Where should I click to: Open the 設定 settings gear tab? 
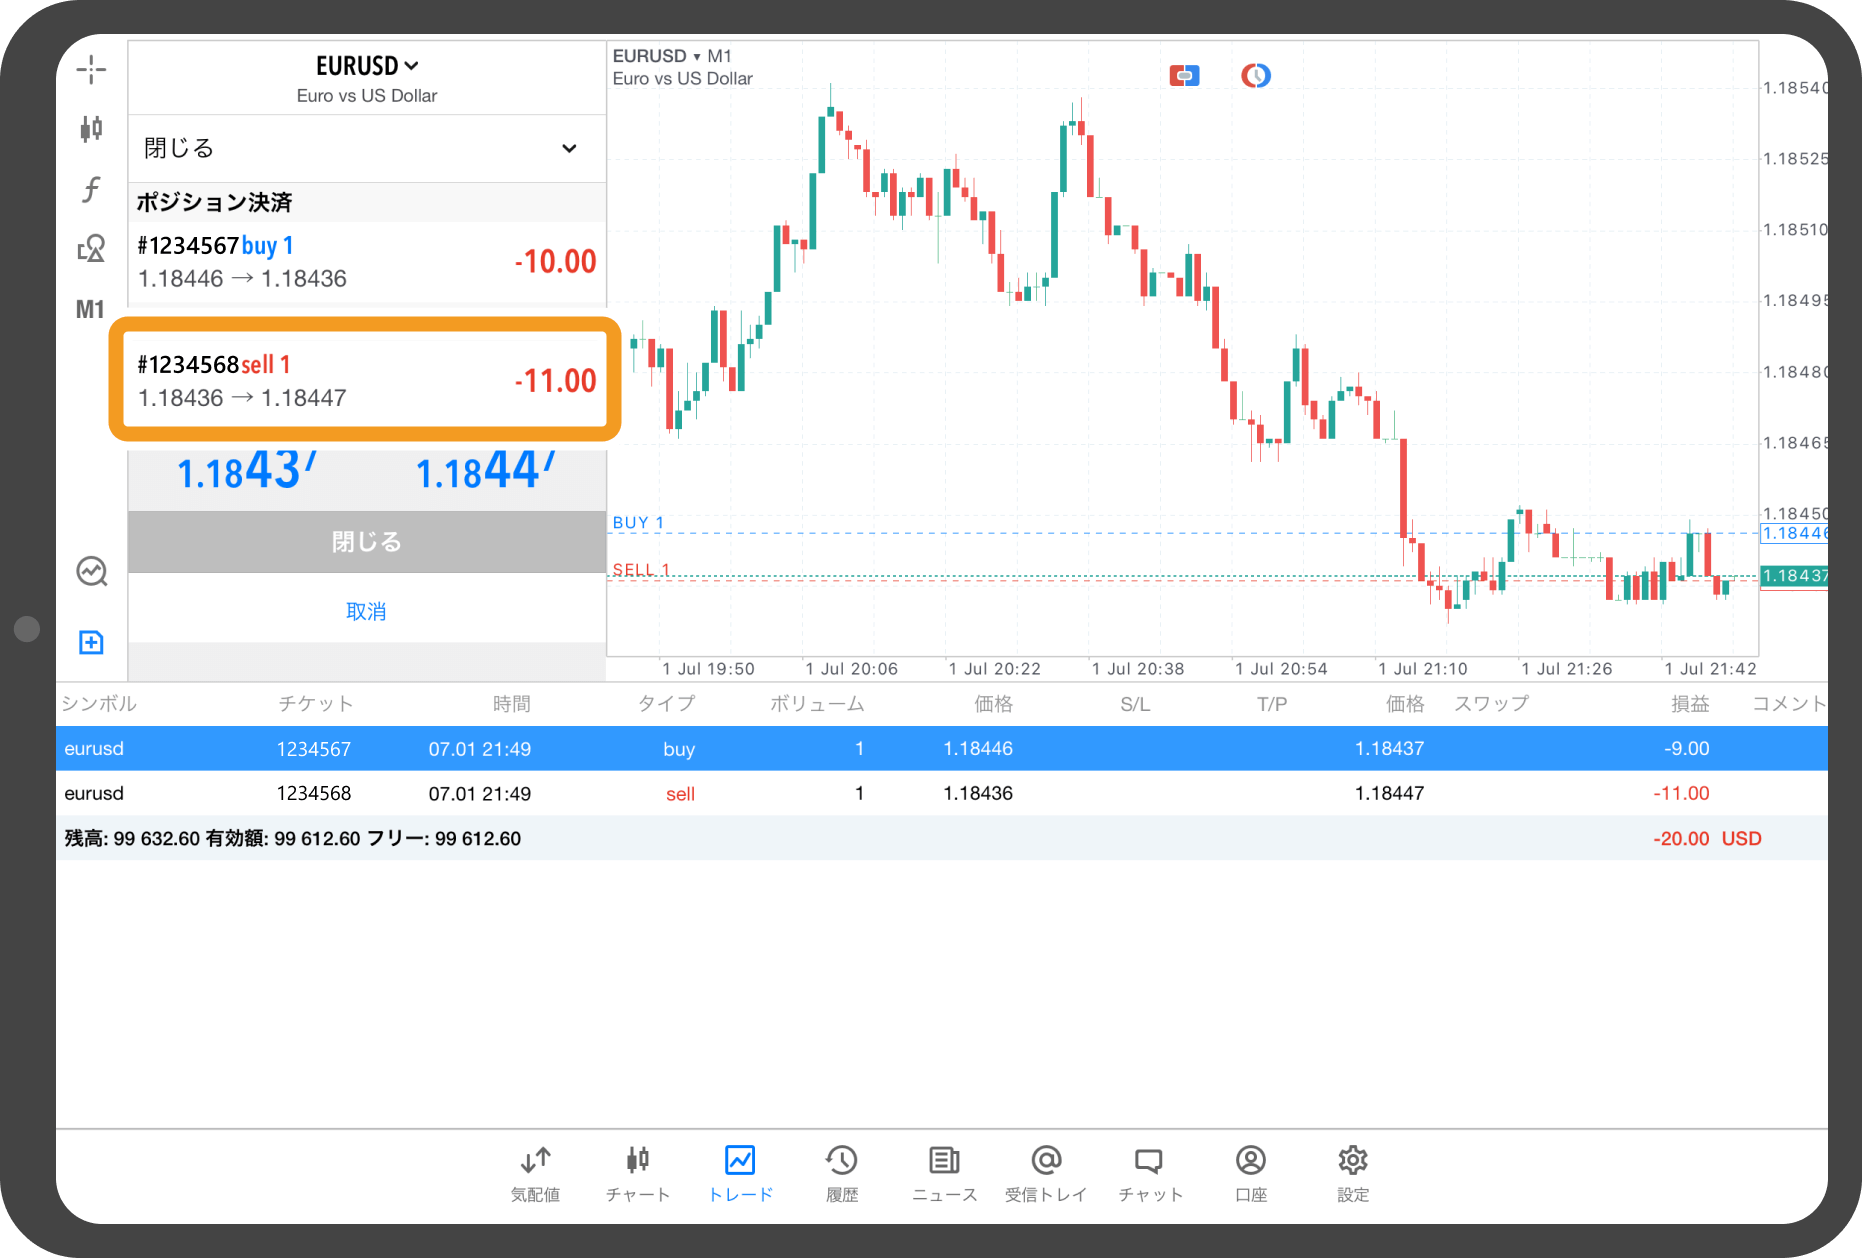click(1352, 1172)
